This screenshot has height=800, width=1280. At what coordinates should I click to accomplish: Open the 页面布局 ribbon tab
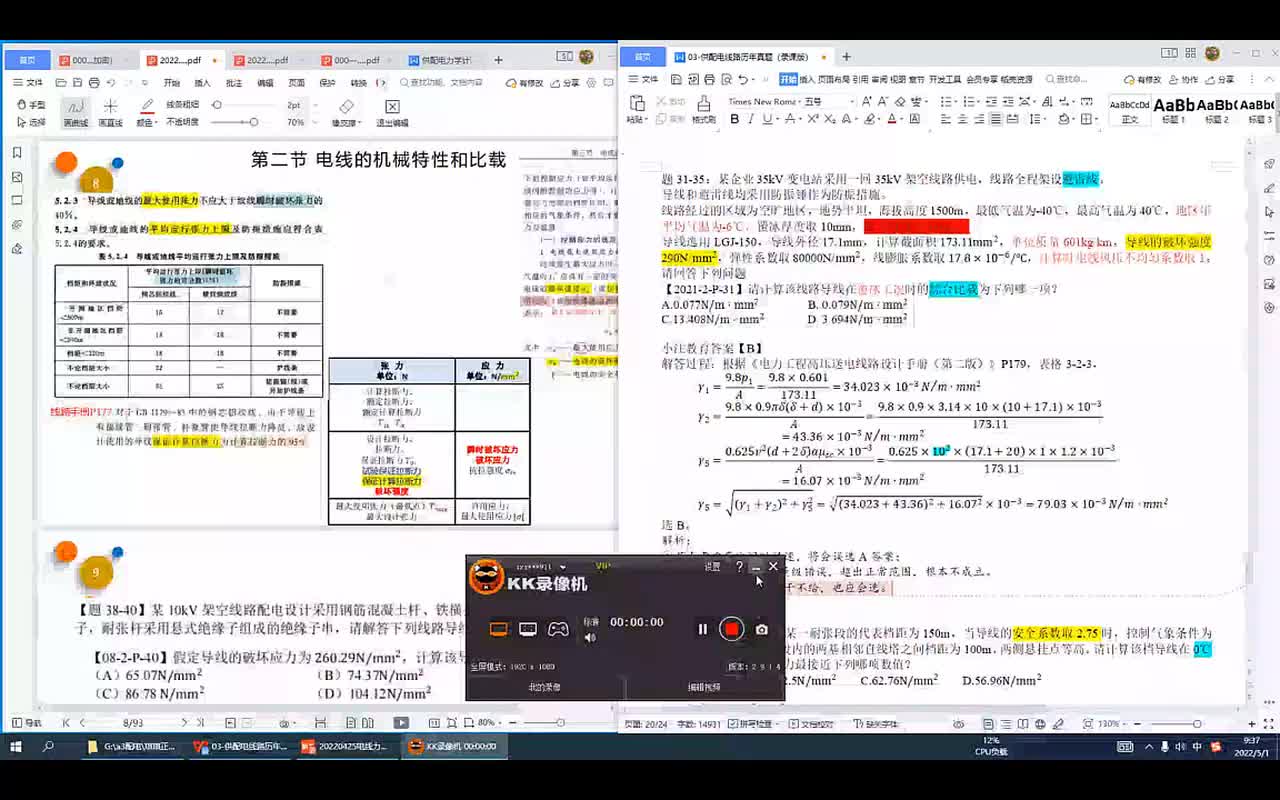pyautogui.click(x=835, y=79)
